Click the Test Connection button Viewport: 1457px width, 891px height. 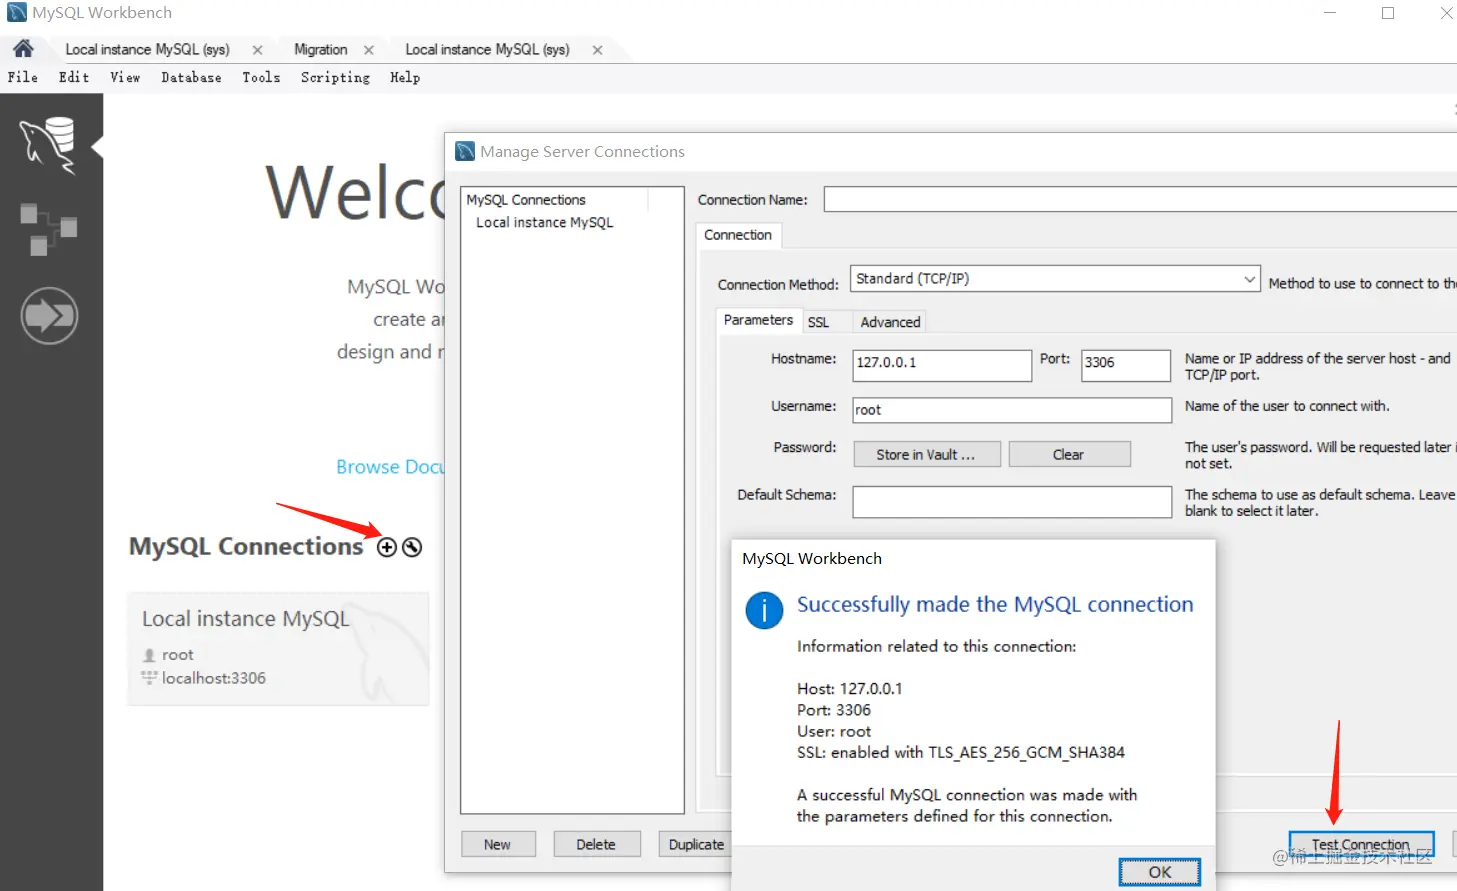point(1361,844)
